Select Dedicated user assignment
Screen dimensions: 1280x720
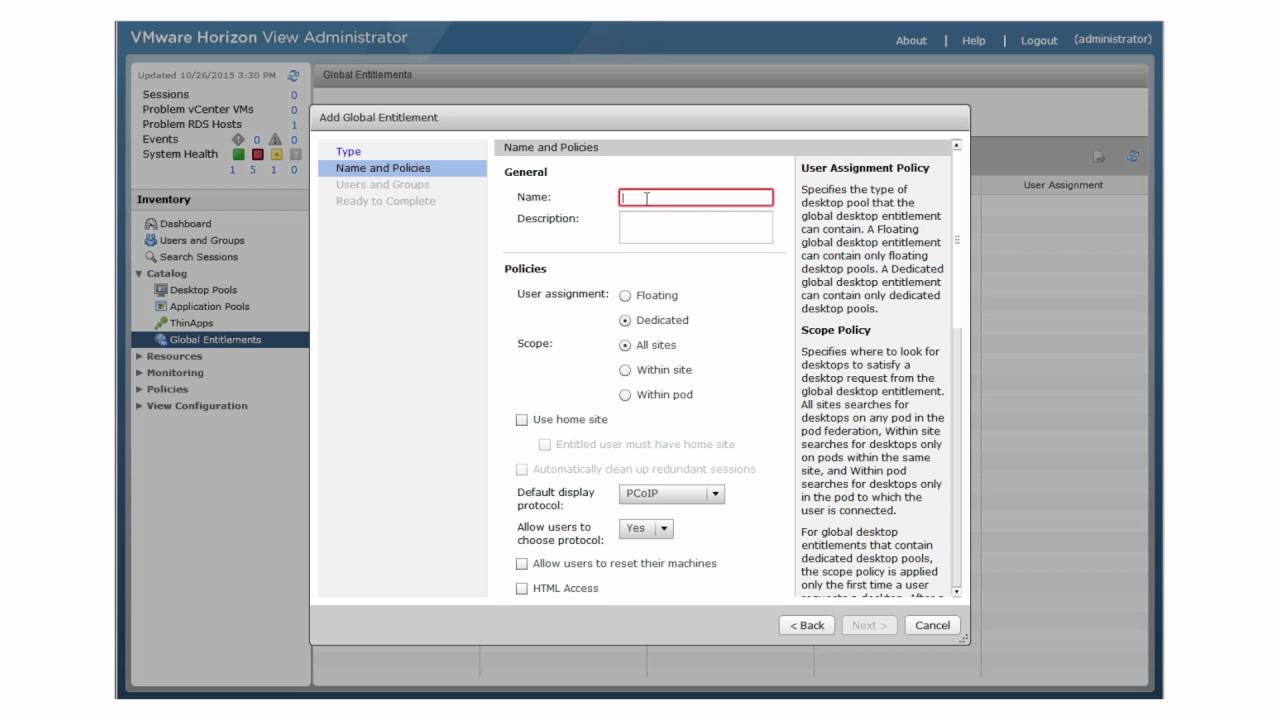point(626,321)
